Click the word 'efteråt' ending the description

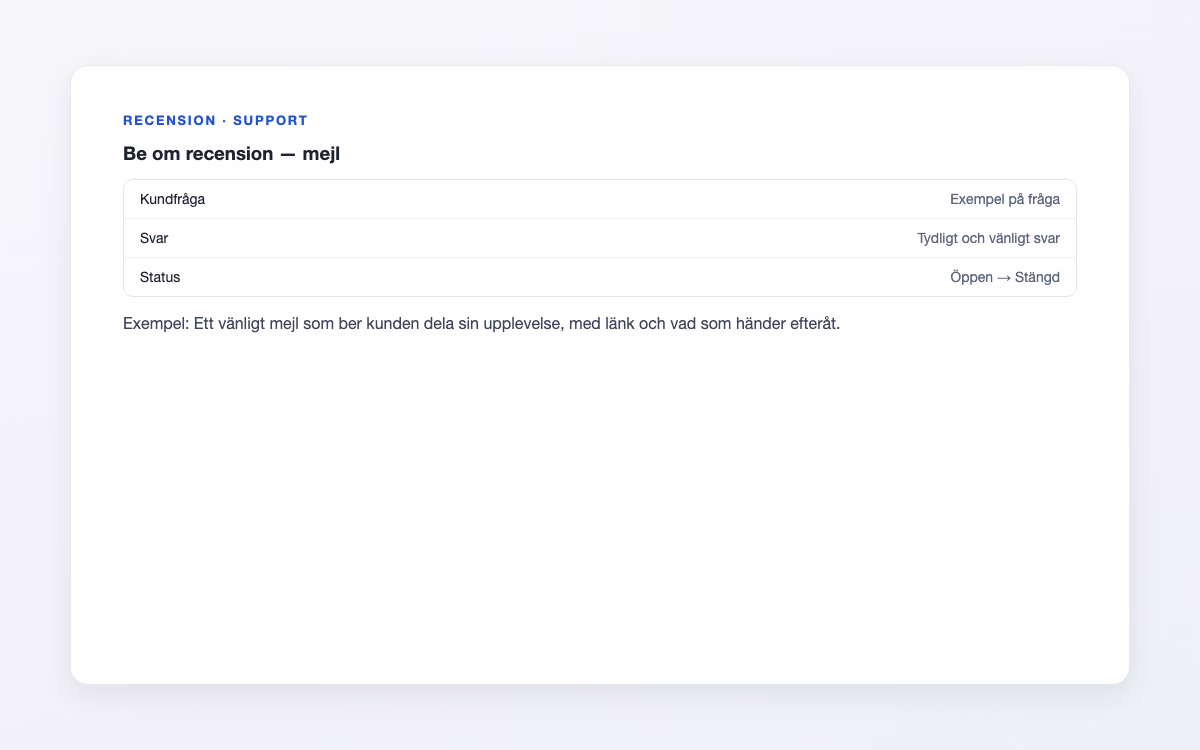pyautogui.click(x=812, y=325)
